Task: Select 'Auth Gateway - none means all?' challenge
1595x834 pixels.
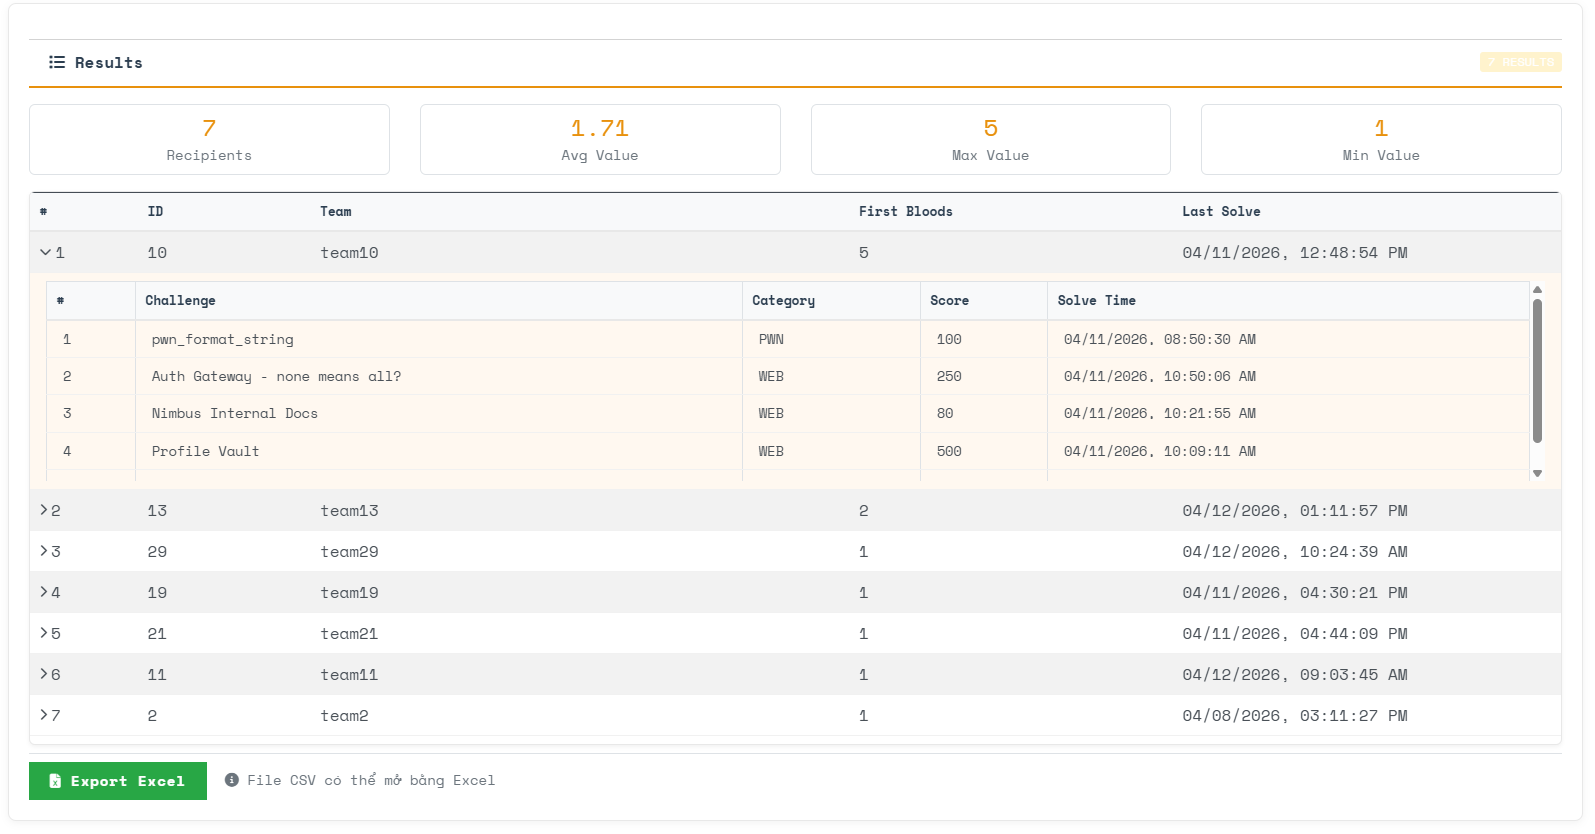Action: point(276,376)
